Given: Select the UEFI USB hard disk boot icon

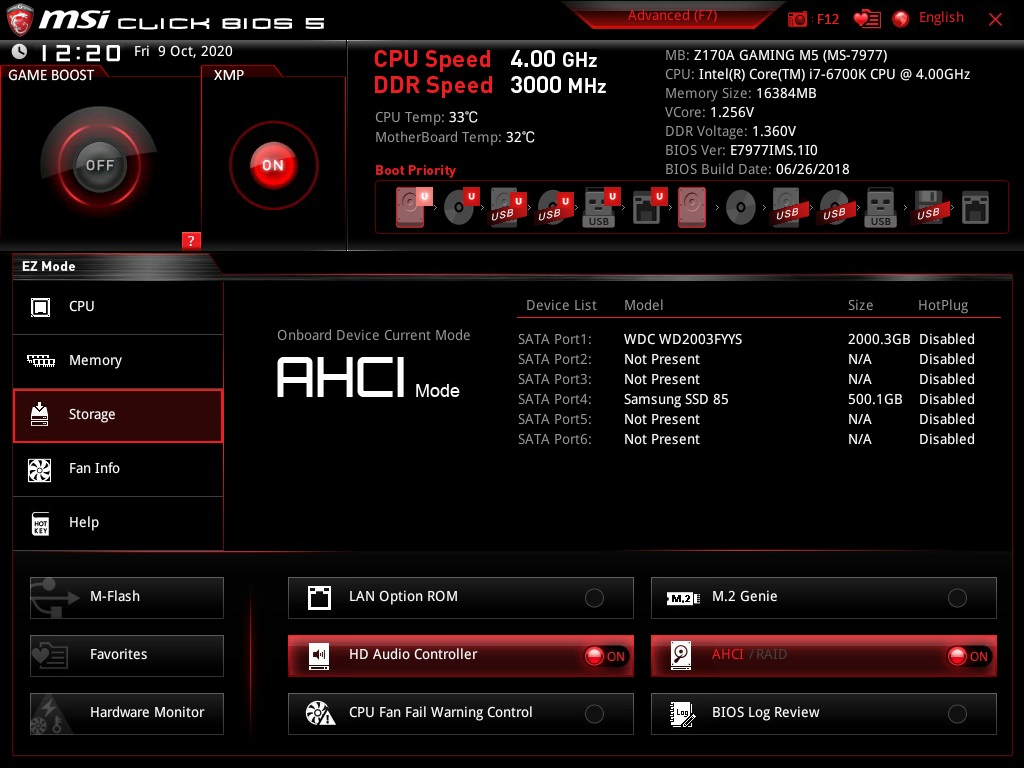Looking at the screenshot, I should coord(507,207).
